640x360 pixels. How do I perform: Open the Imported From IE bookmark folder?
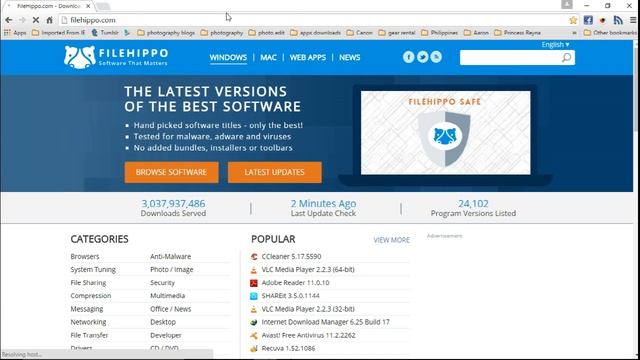coord(58,33)
